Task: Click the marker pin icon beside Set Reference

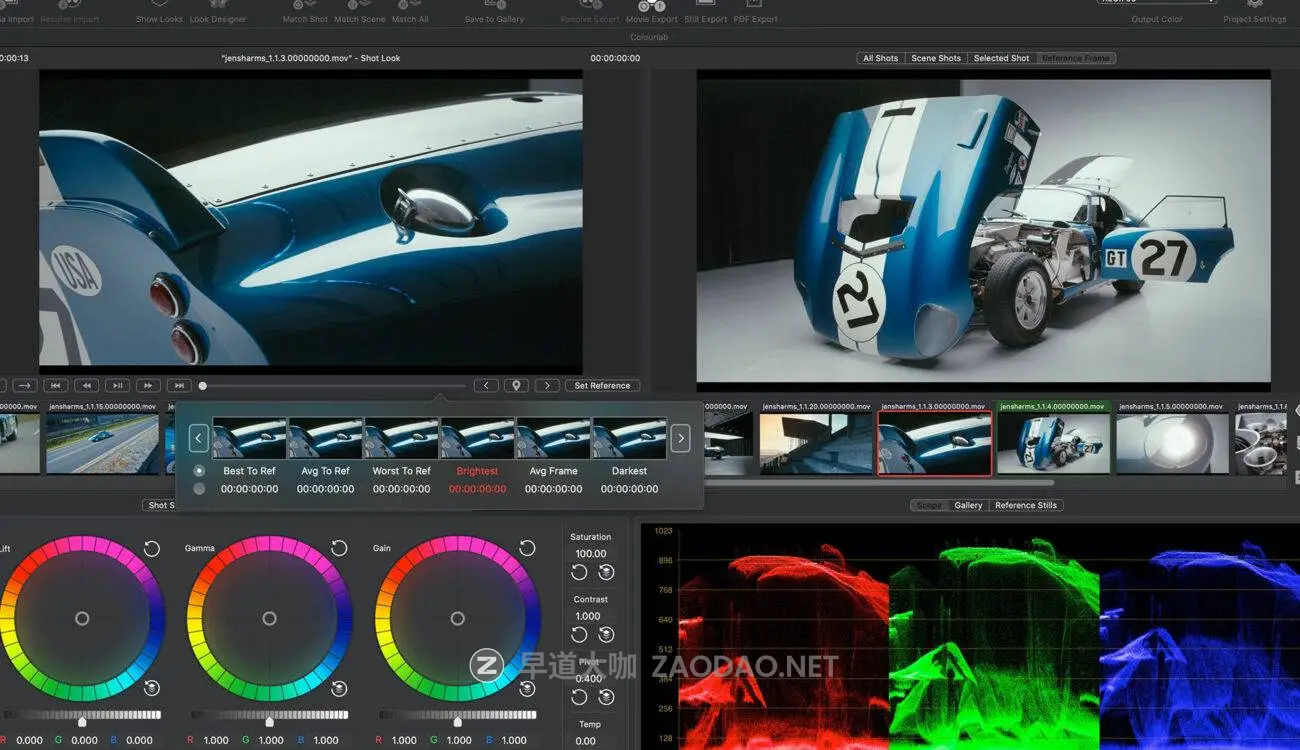Action: (516, 386)
